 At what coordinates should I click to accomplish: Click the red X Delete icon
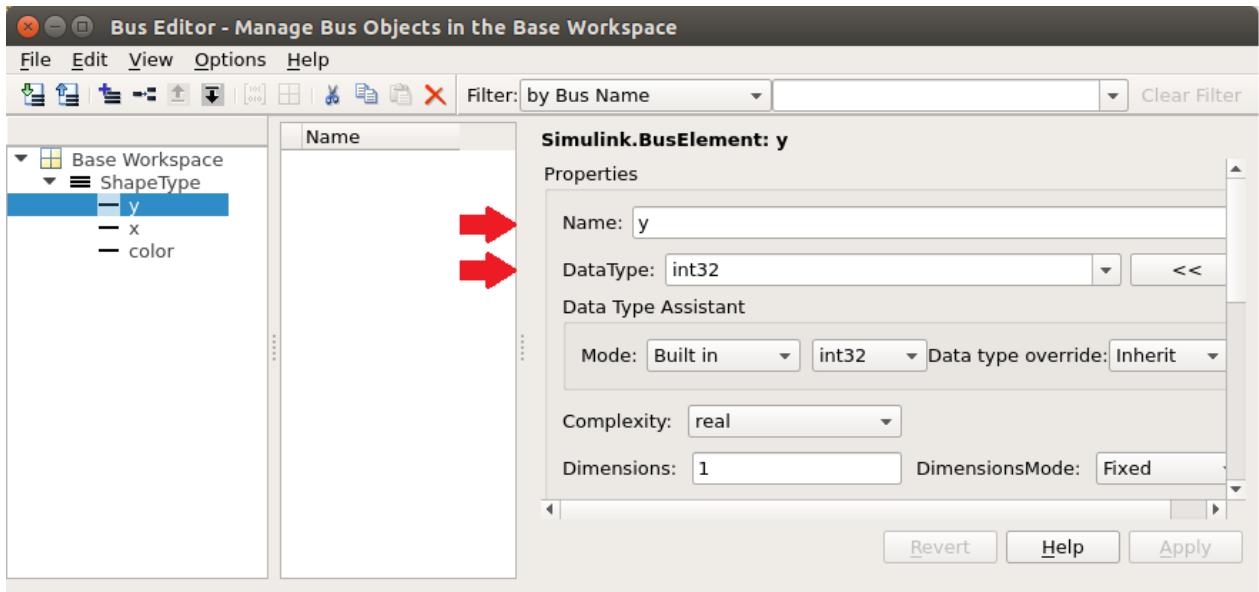point(434,97)
